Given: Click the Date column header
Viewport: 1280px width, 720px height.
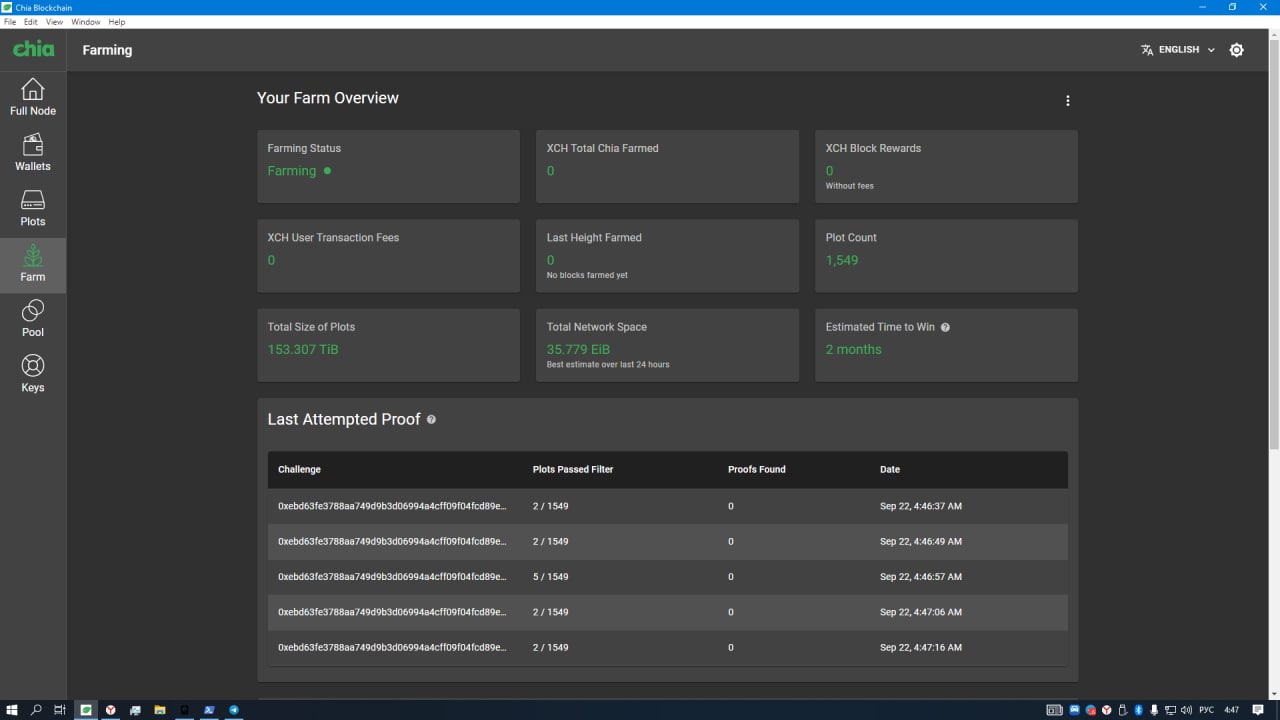Looking at the screenshot, I should click(890, 469).
